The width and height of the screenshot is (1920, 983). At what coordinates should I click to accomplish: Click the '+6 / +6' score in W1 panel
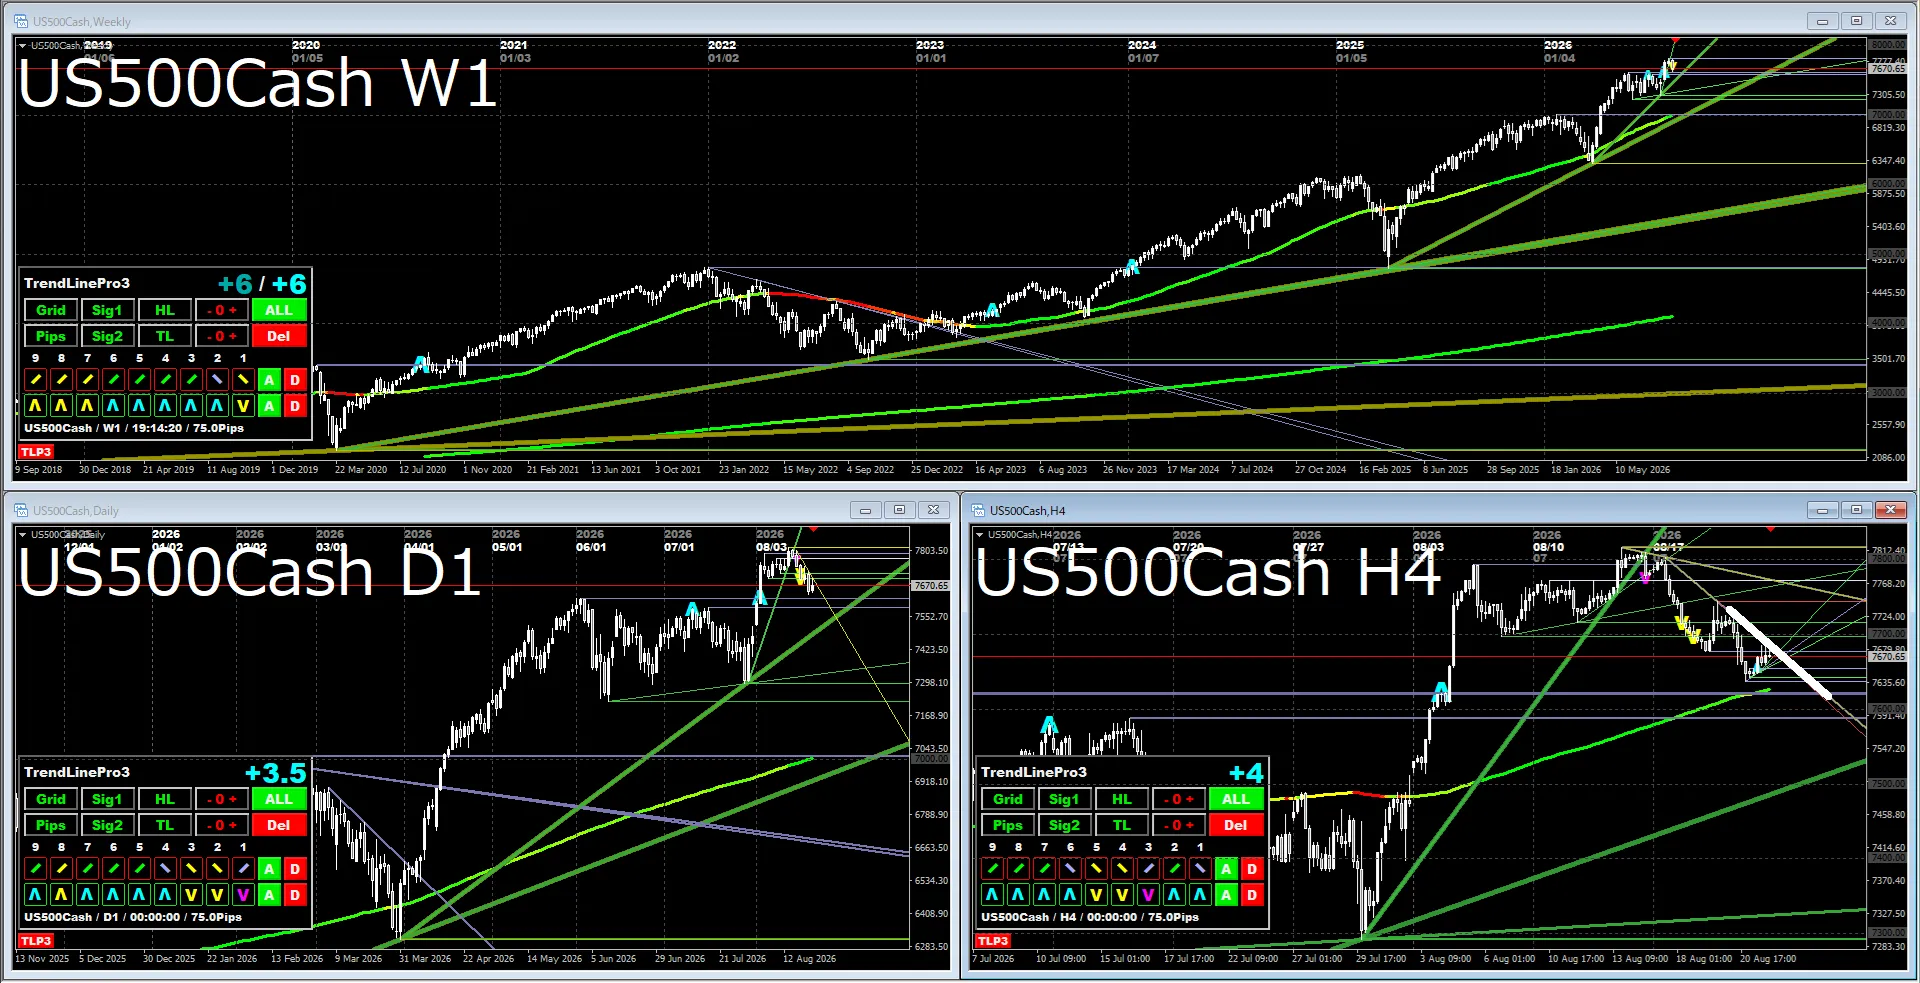tap(263, 284)
